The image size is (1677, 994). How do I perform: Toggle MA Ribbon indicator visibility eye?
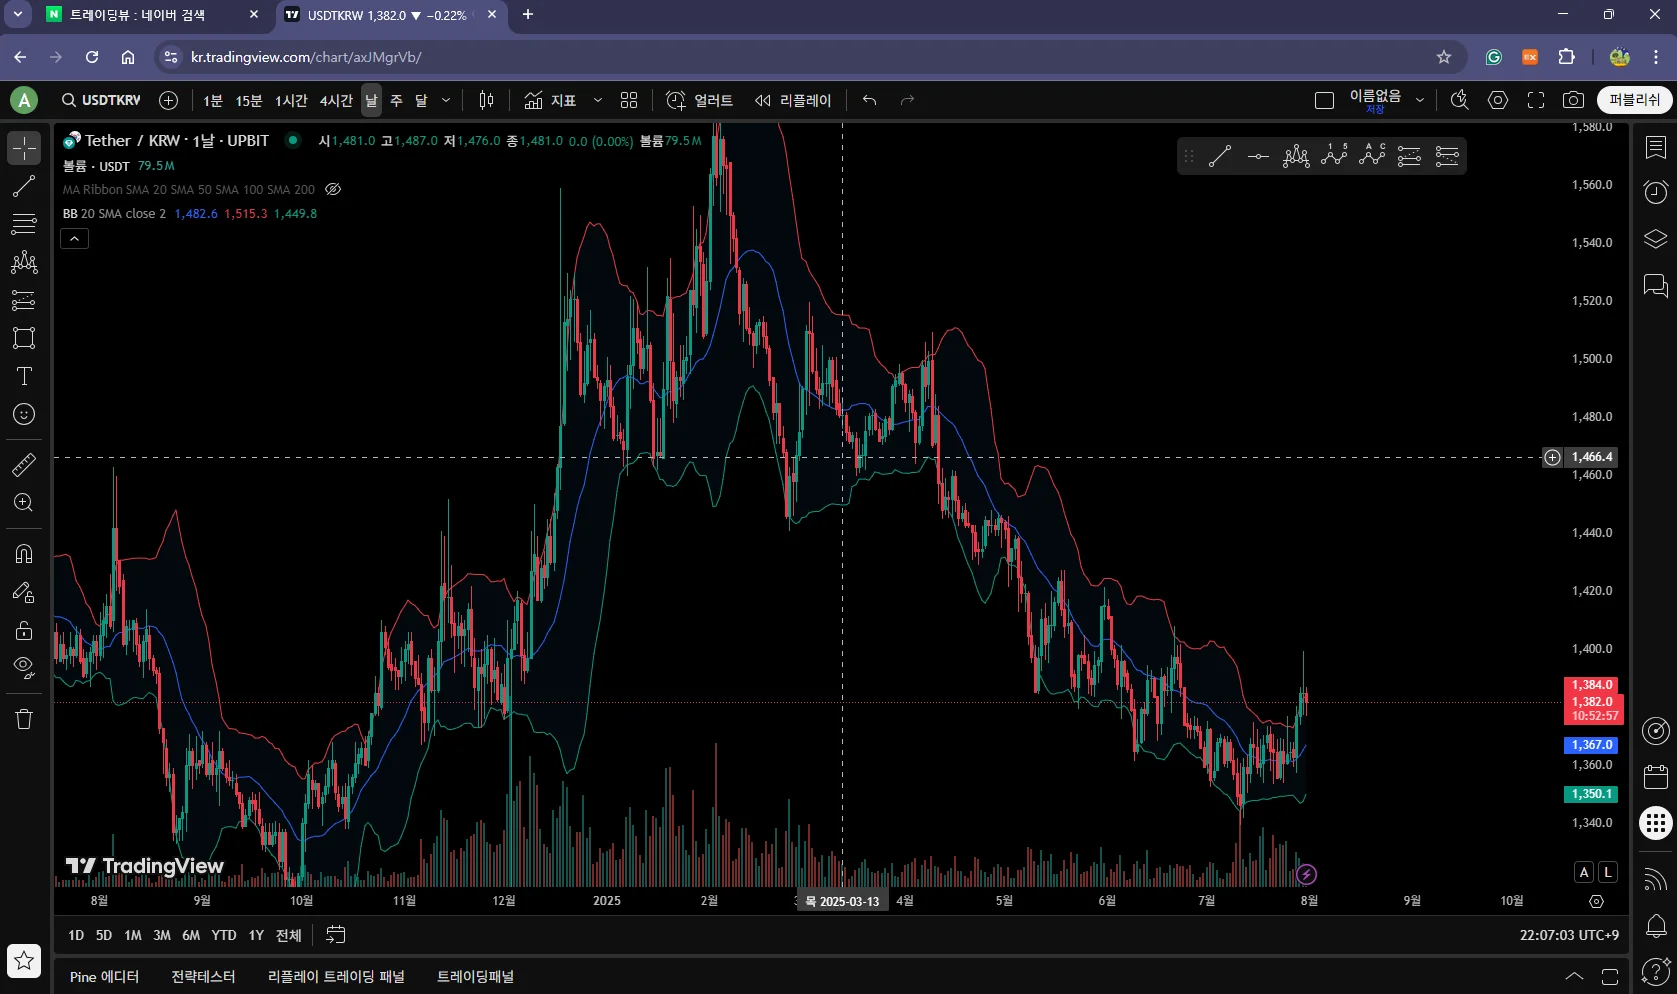coord(334,189)
